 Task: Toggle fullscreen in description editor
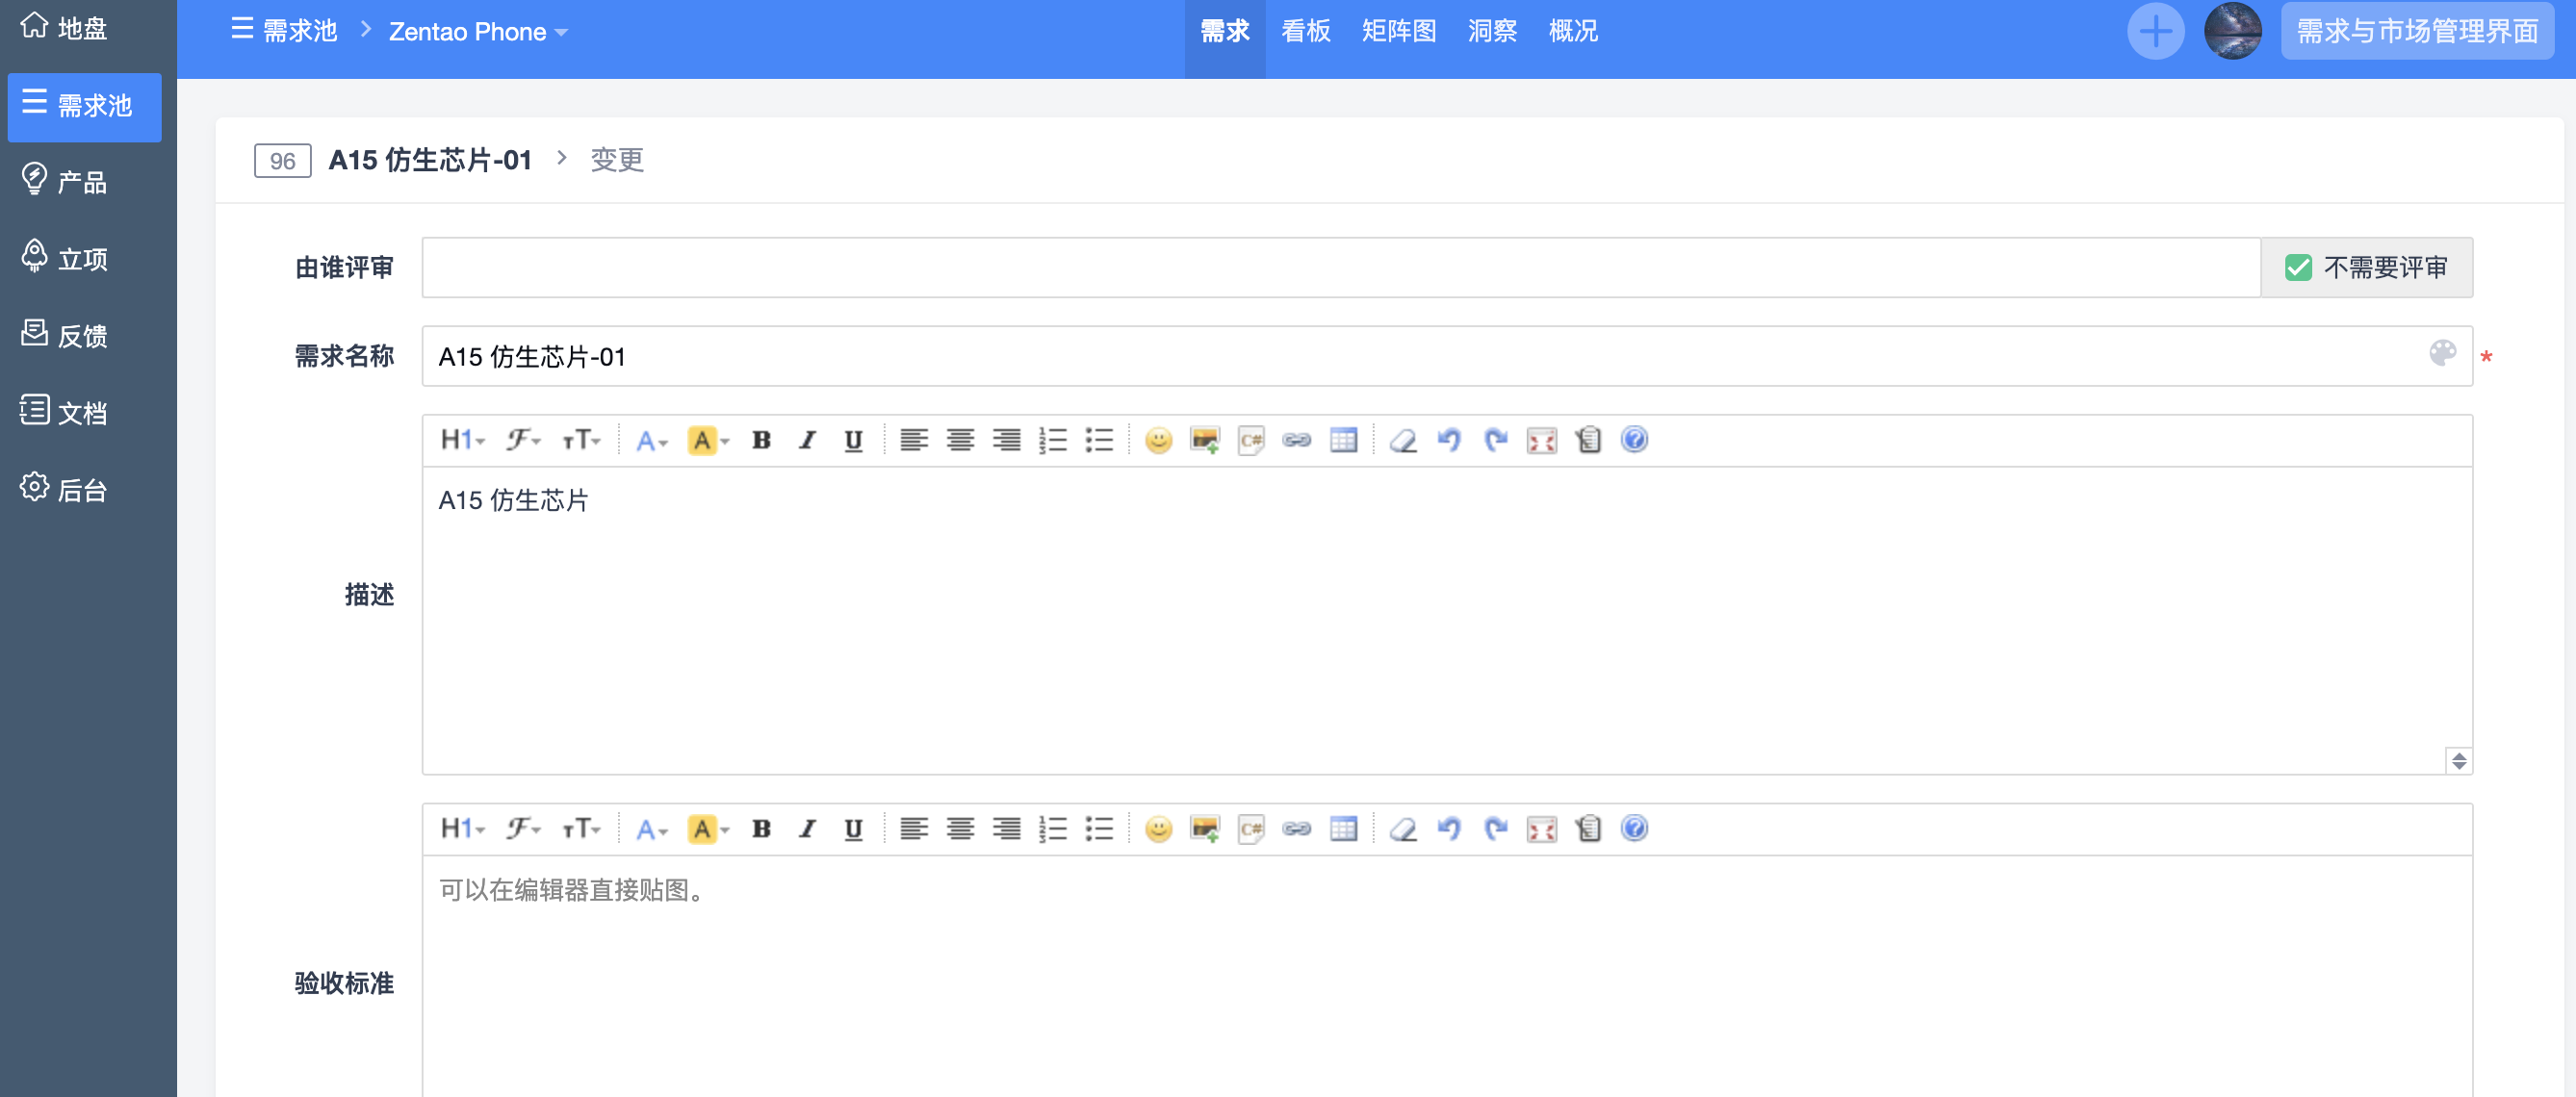(x=1541, y=440)
